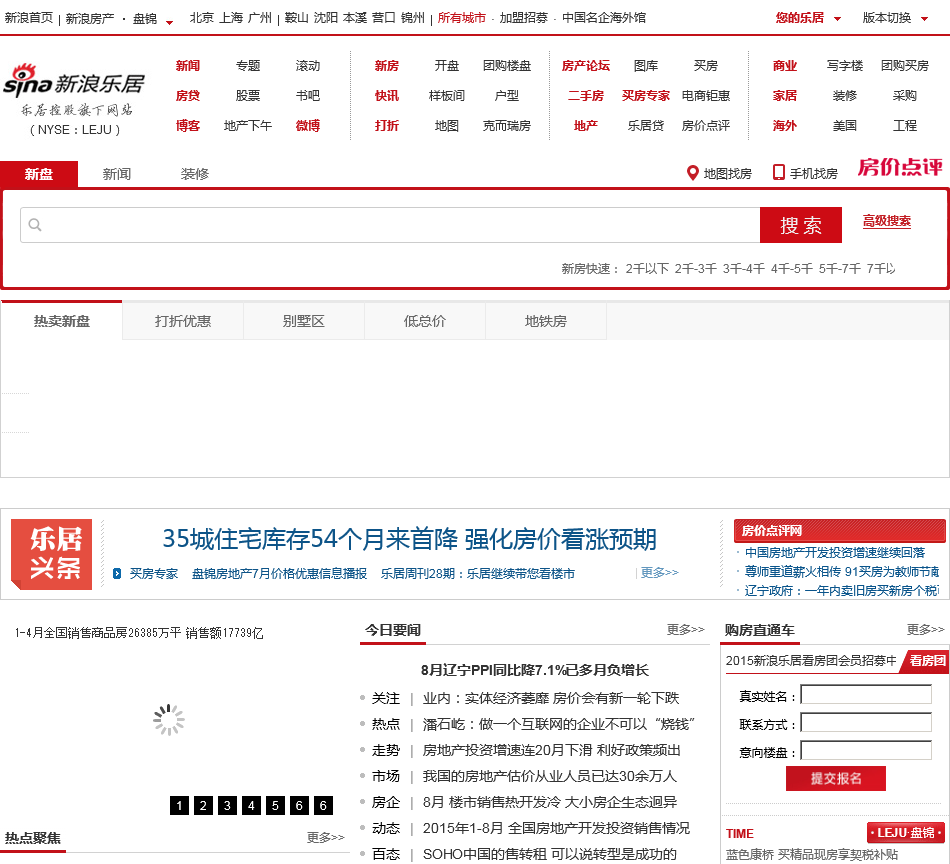Open the 地铁房 tab
Viewport: 950px width, 864px height.
546,321
